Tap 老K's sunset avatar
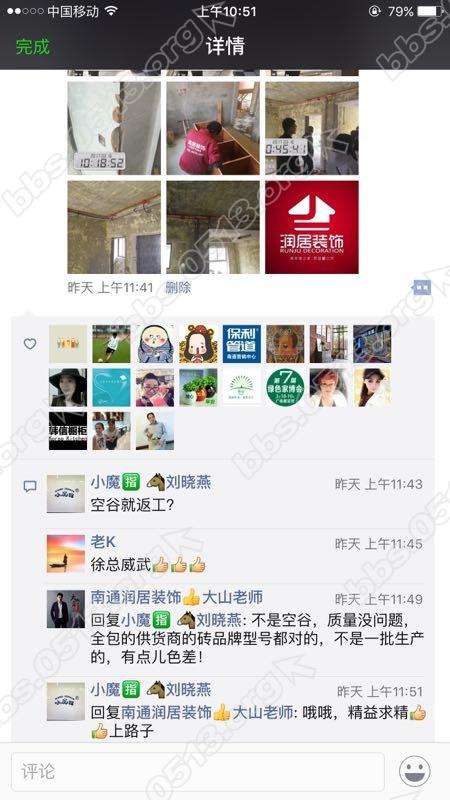 click(66, 554)
